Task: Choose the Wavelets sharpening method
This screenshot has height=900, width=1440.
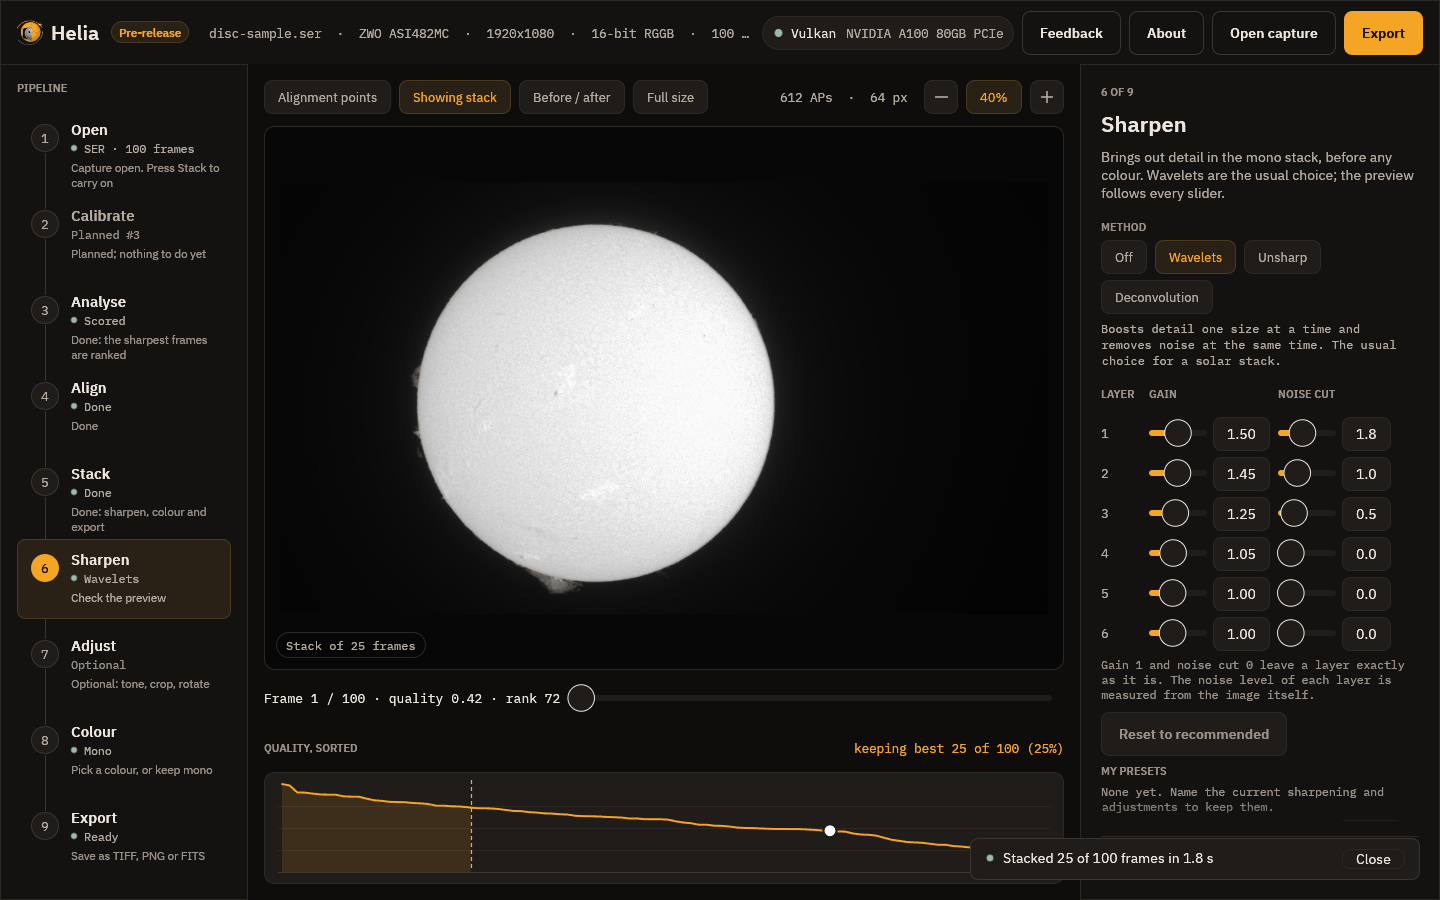Action: click(x=1195, y=257)
